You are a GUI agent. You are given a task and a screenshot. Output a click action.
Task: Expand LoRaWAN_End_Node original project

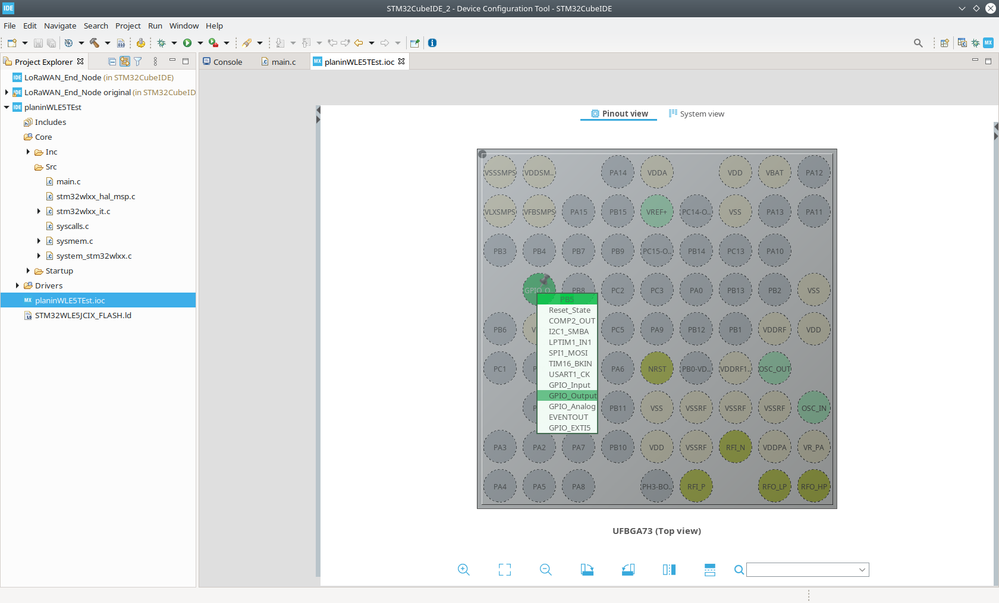[6, 92]
